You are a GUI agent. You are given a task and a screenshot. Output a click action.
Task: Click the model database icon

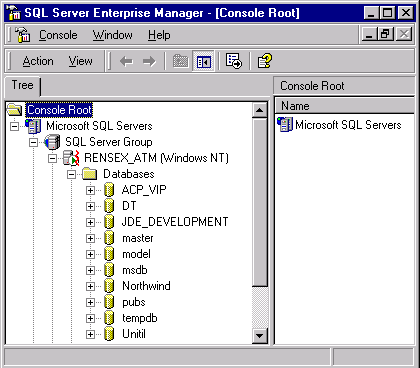(109, 254)
